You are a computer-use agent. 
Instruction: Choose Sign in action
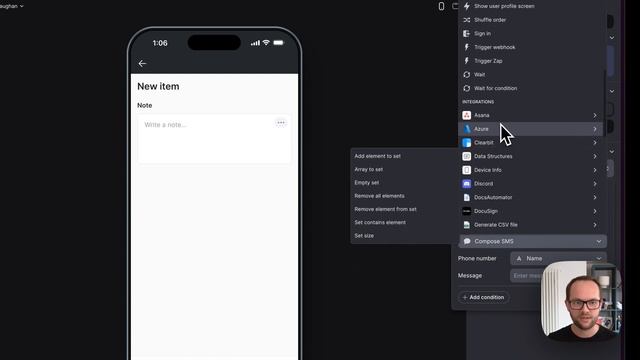coord(482,33)
